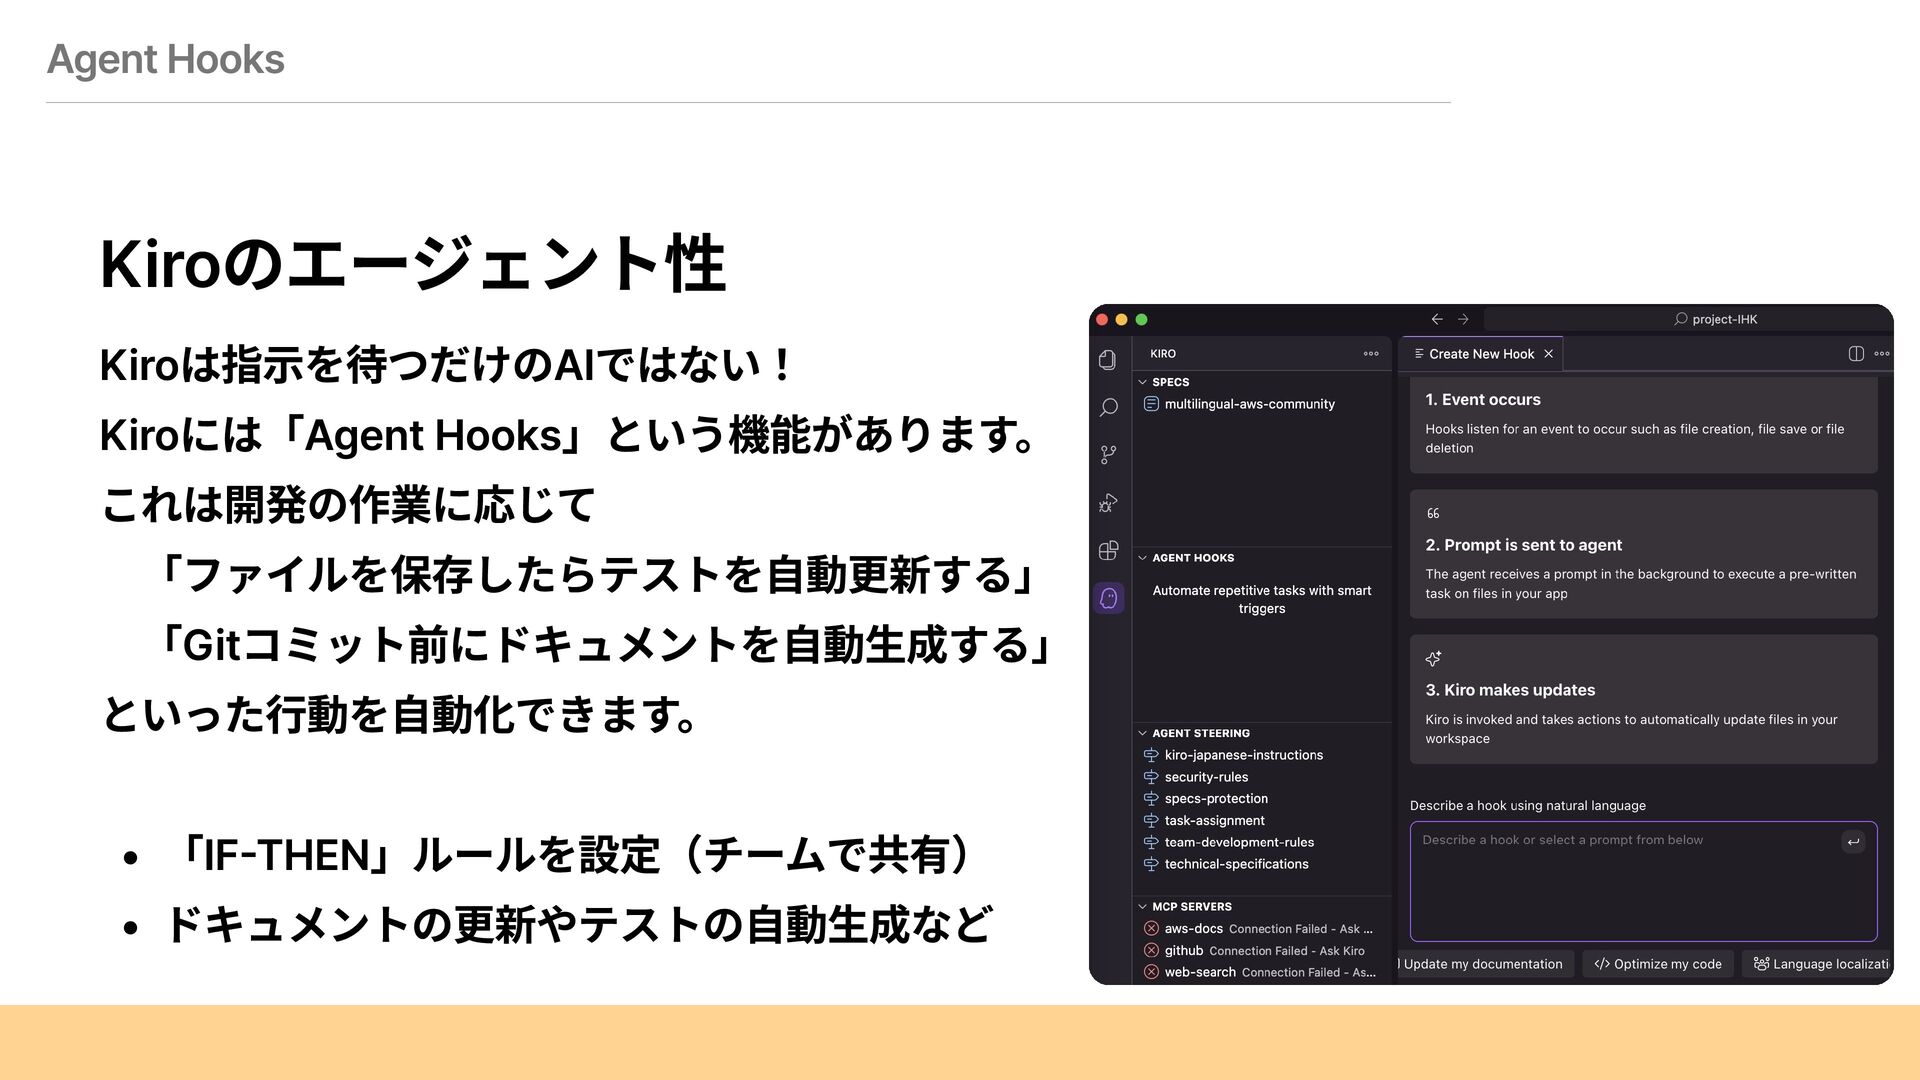Collapse the SPECS section
The width and height of the screenshot is (1920, 1080).
pyautogui.click(x=1143, y=382)
